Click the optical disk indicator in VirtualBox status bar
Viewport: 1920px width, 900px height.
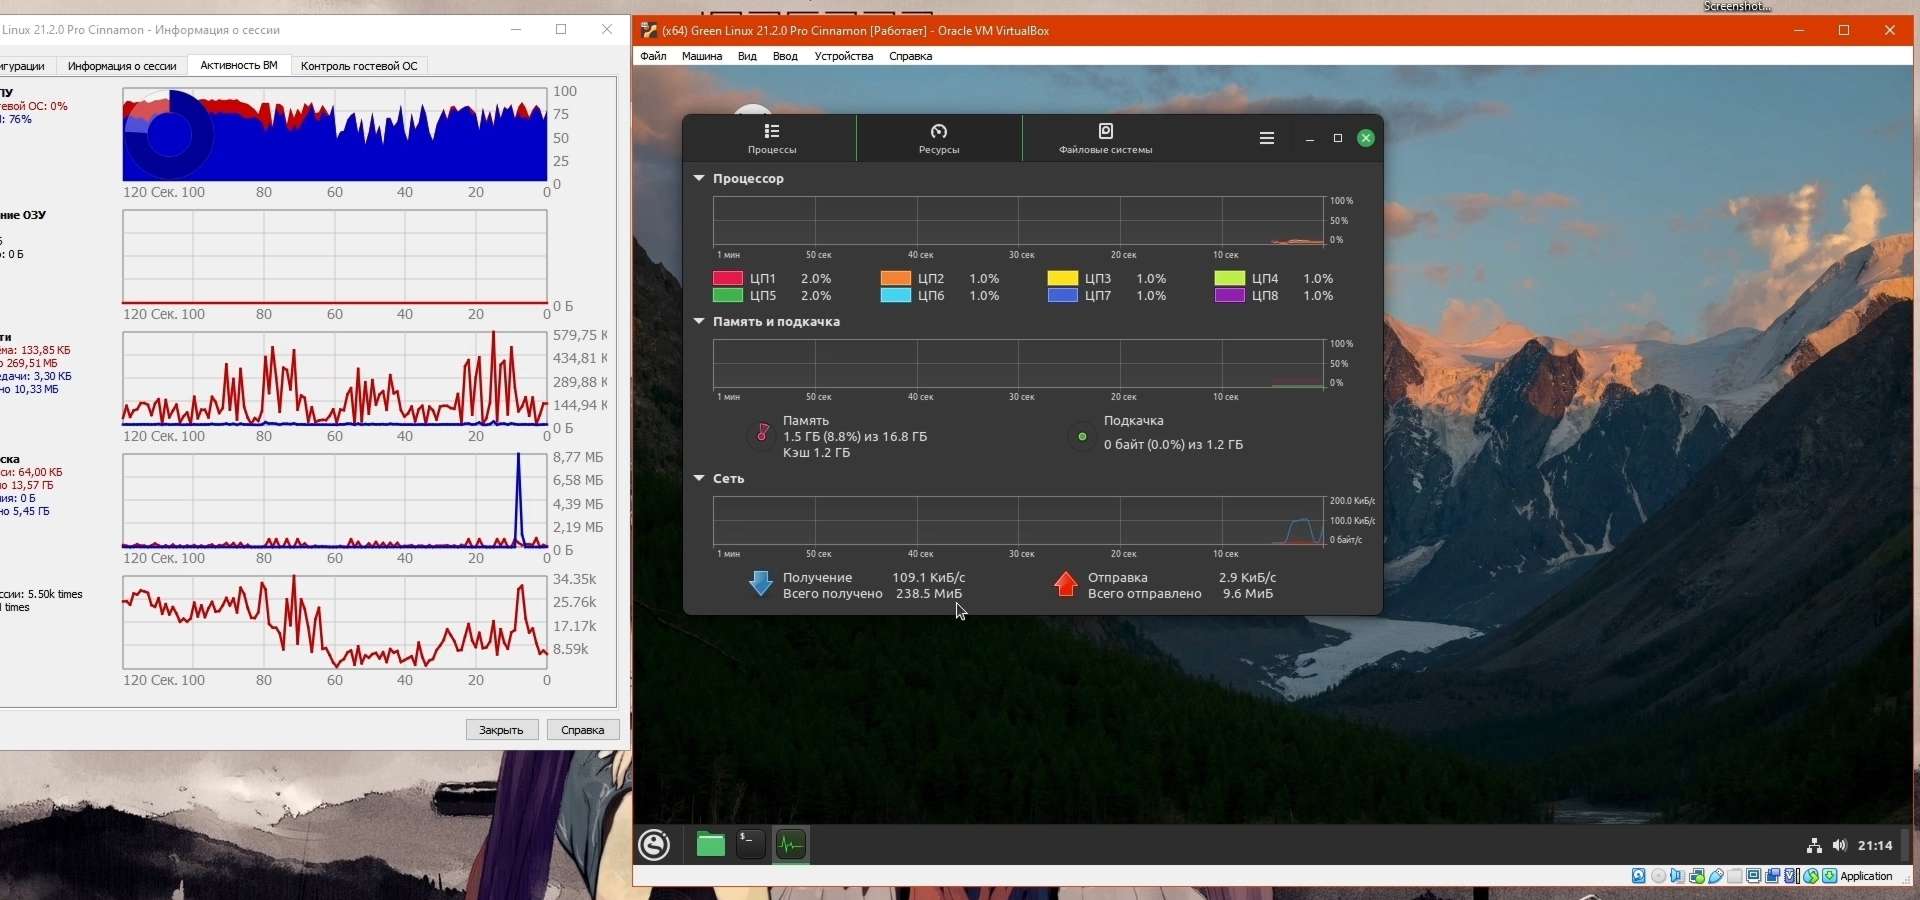1659,876
